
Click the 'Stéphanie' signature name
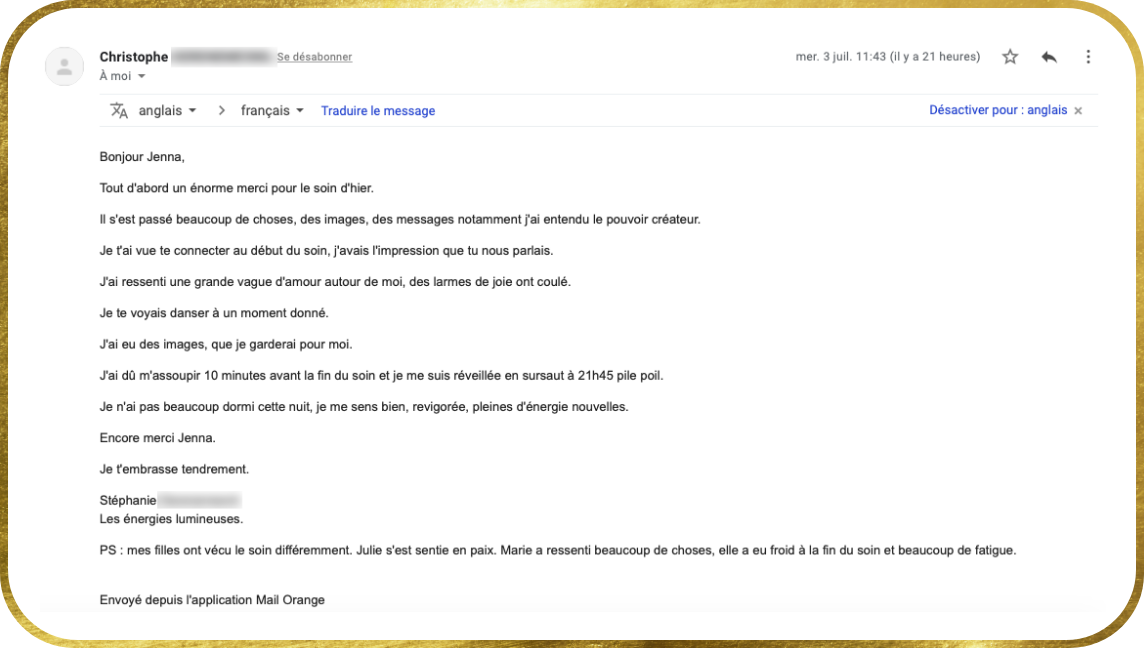tap(128, 501)
